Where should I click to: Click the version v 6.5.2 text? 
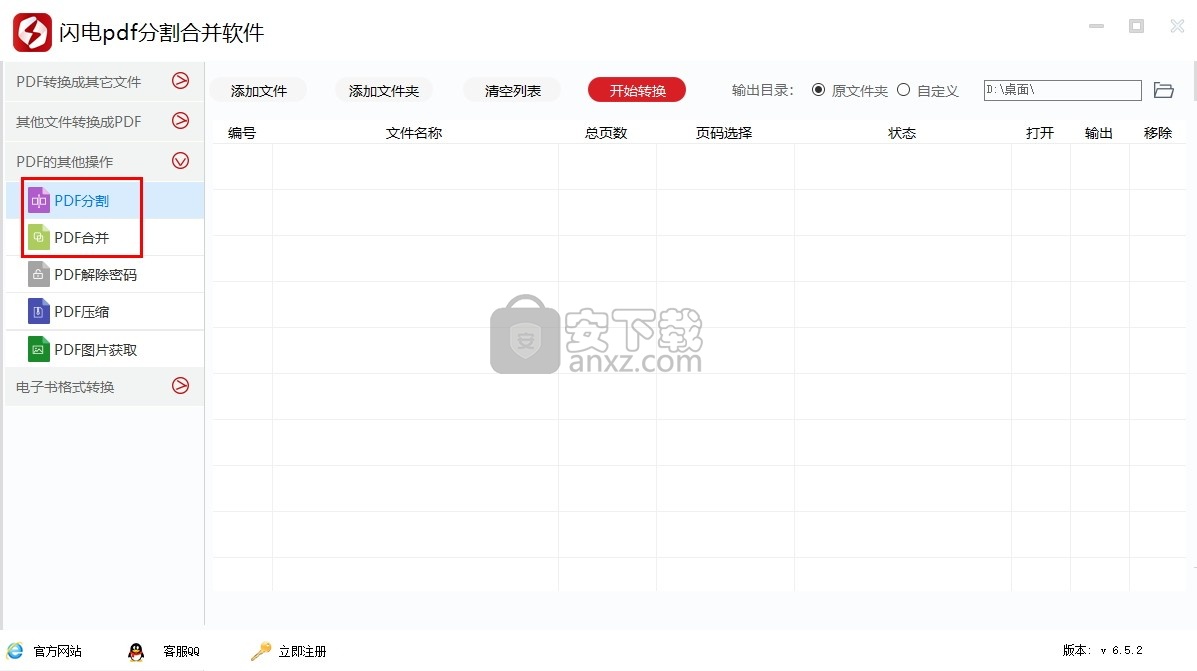coord(1102,650)
